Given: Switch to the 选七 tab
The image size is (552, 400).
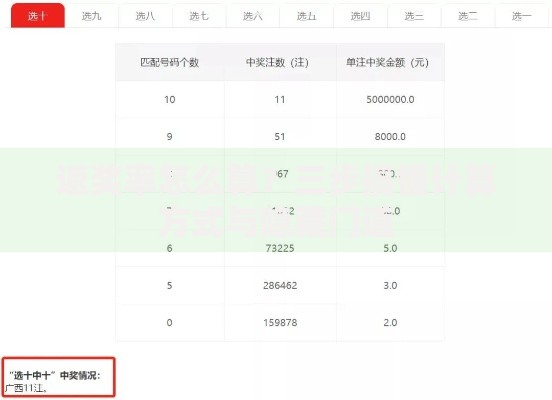Looking at the screenshot, I should coord(199,16).
